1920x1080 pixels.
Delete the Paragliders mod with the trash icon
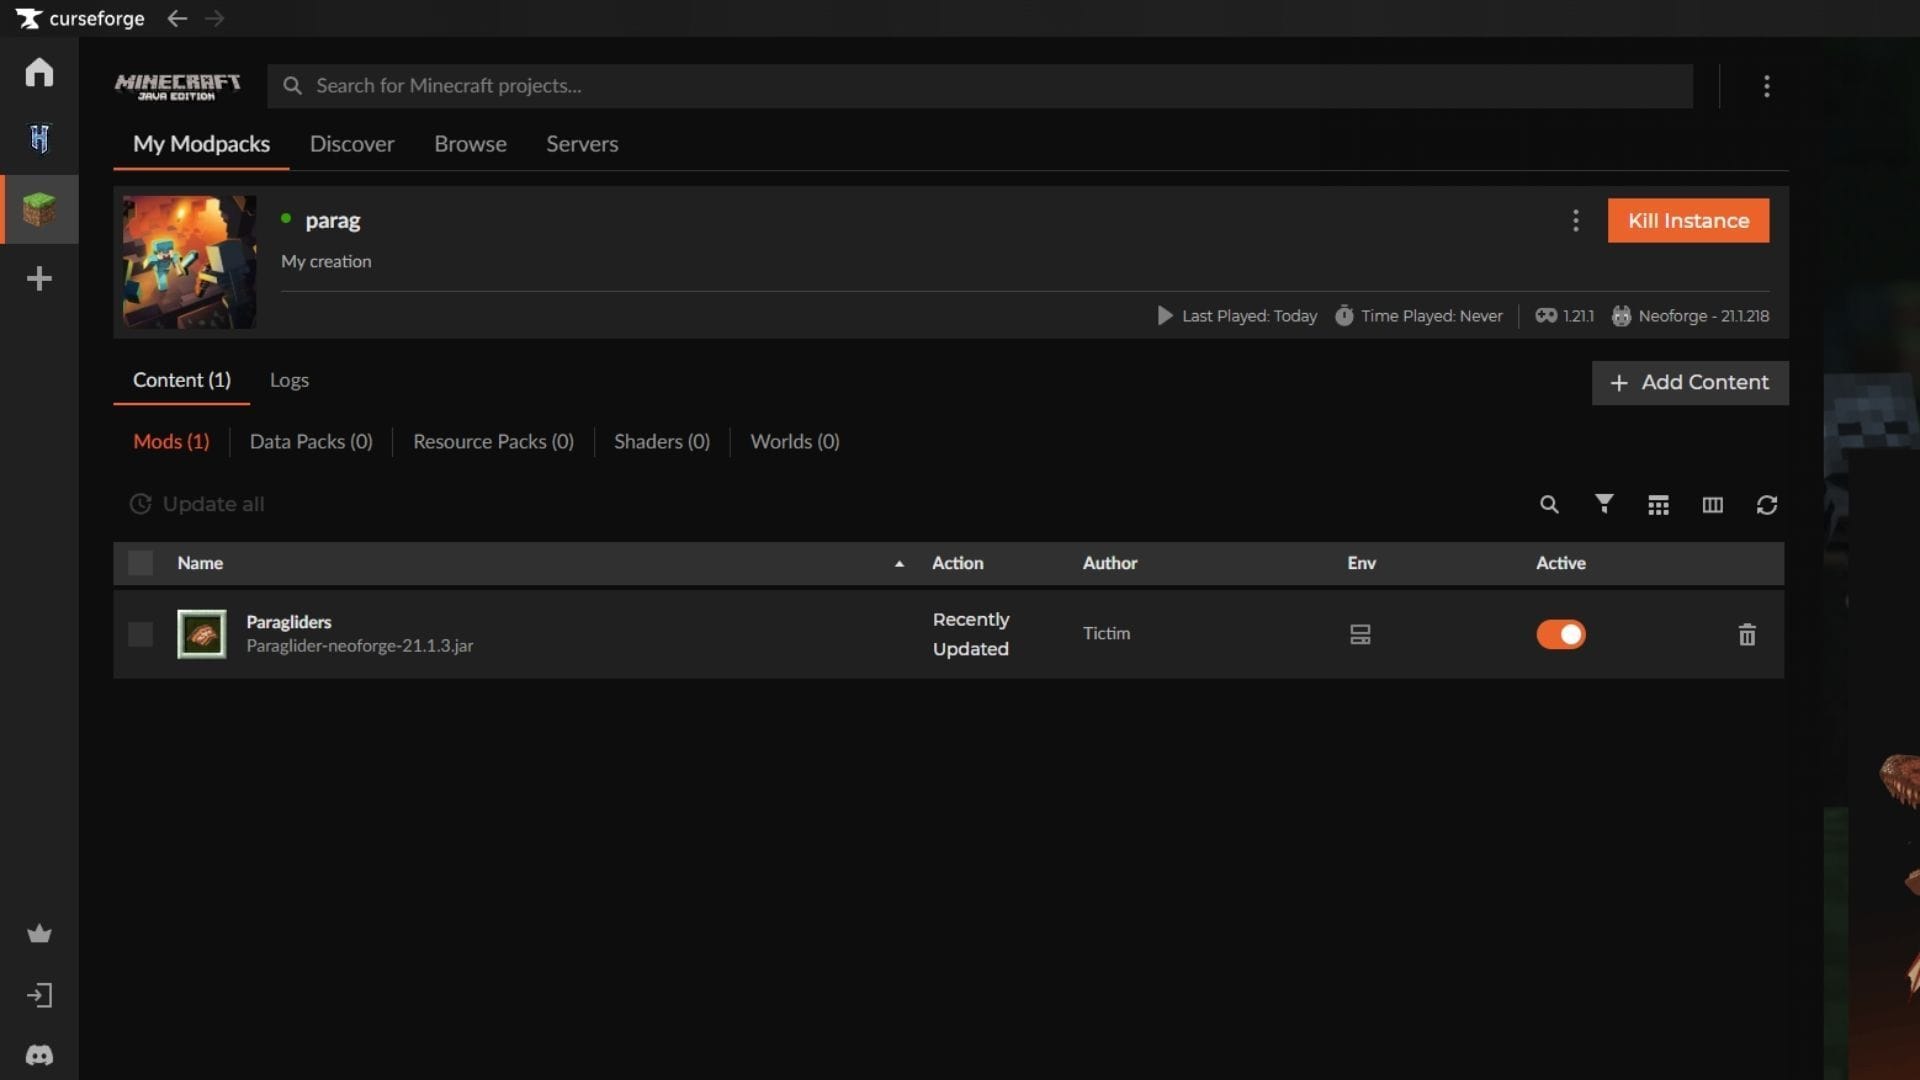[1747, 635]
